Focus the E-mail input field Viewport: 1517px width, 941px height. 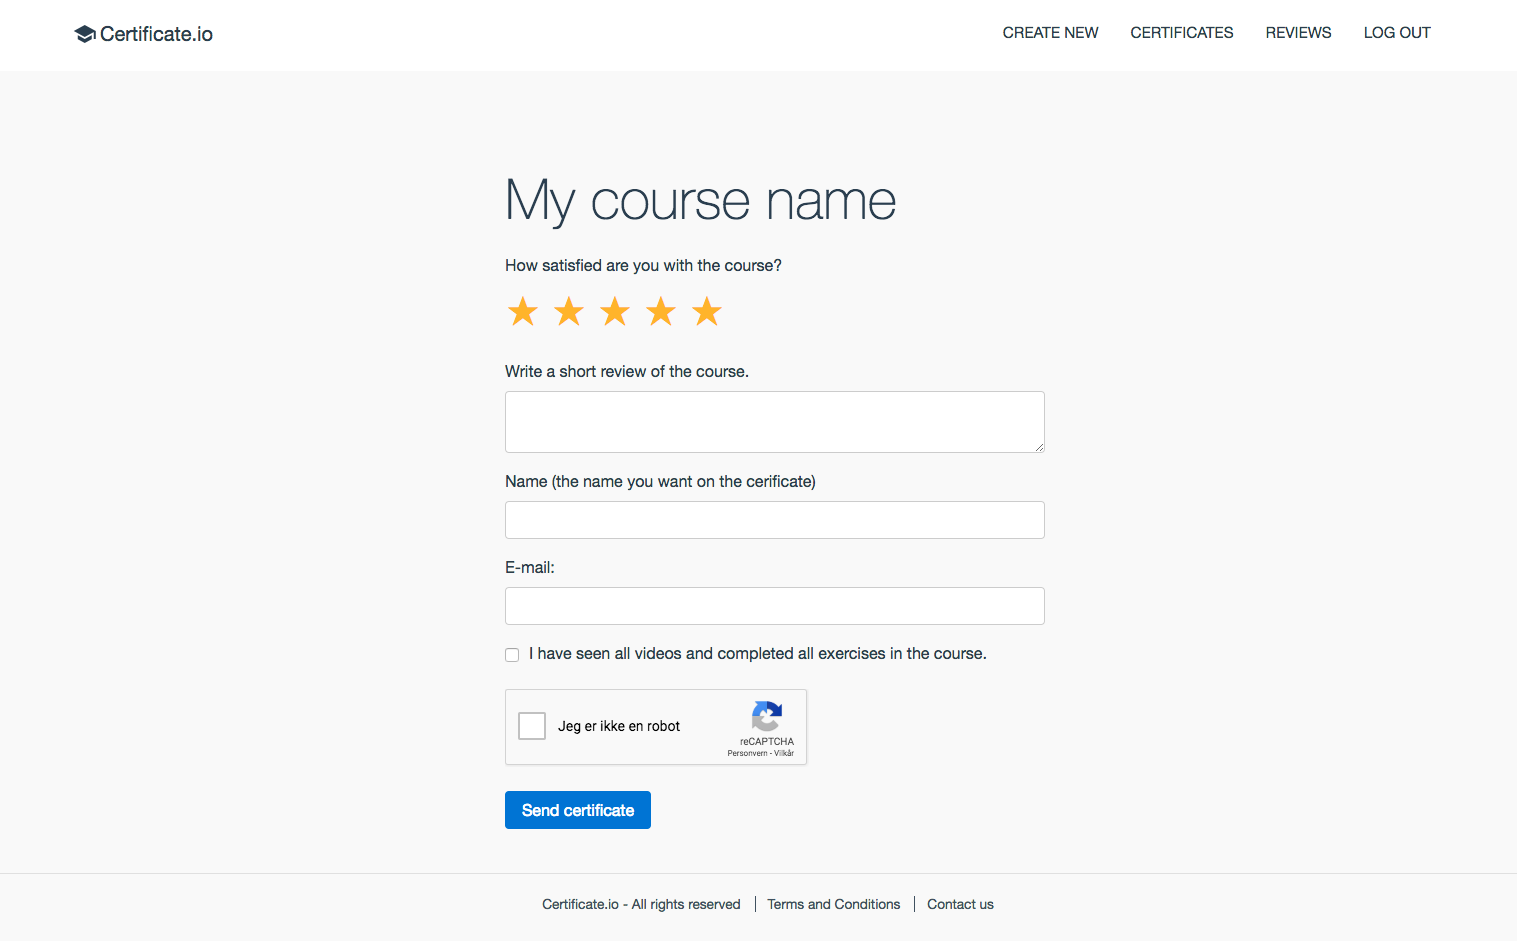pos(774,606)
